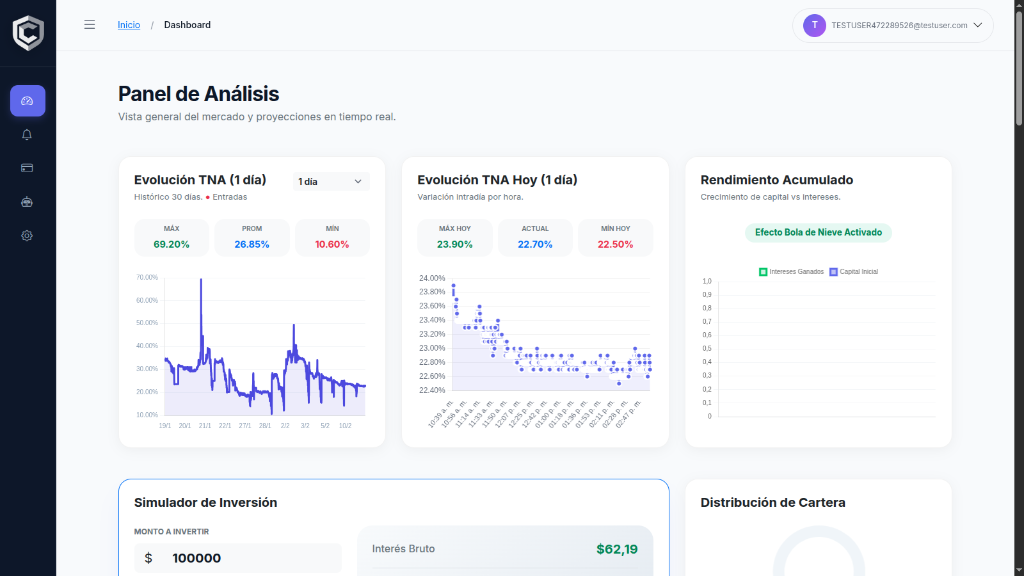
Task: Select the credit card icon in sidebar
Action: (x=27, y=168)
